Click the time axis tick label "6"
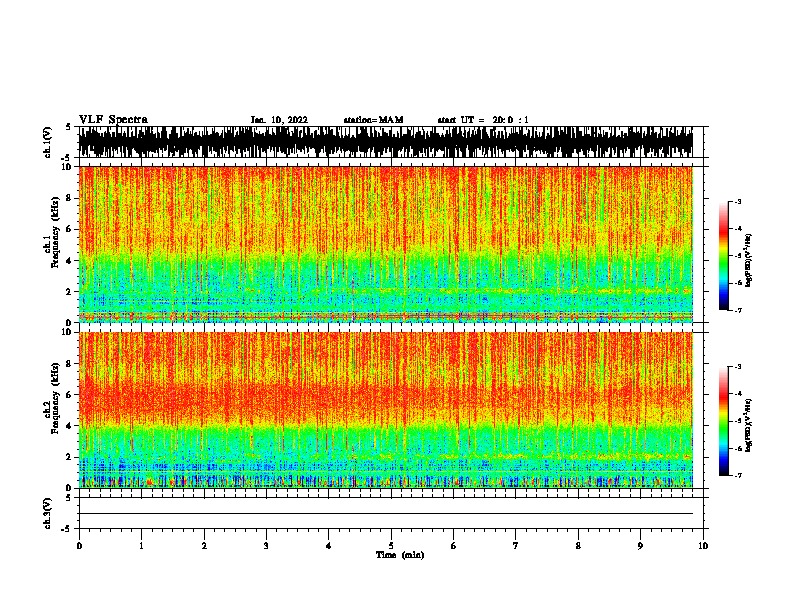792x612 pixels. pyautogui.click(x=454, y=546)
